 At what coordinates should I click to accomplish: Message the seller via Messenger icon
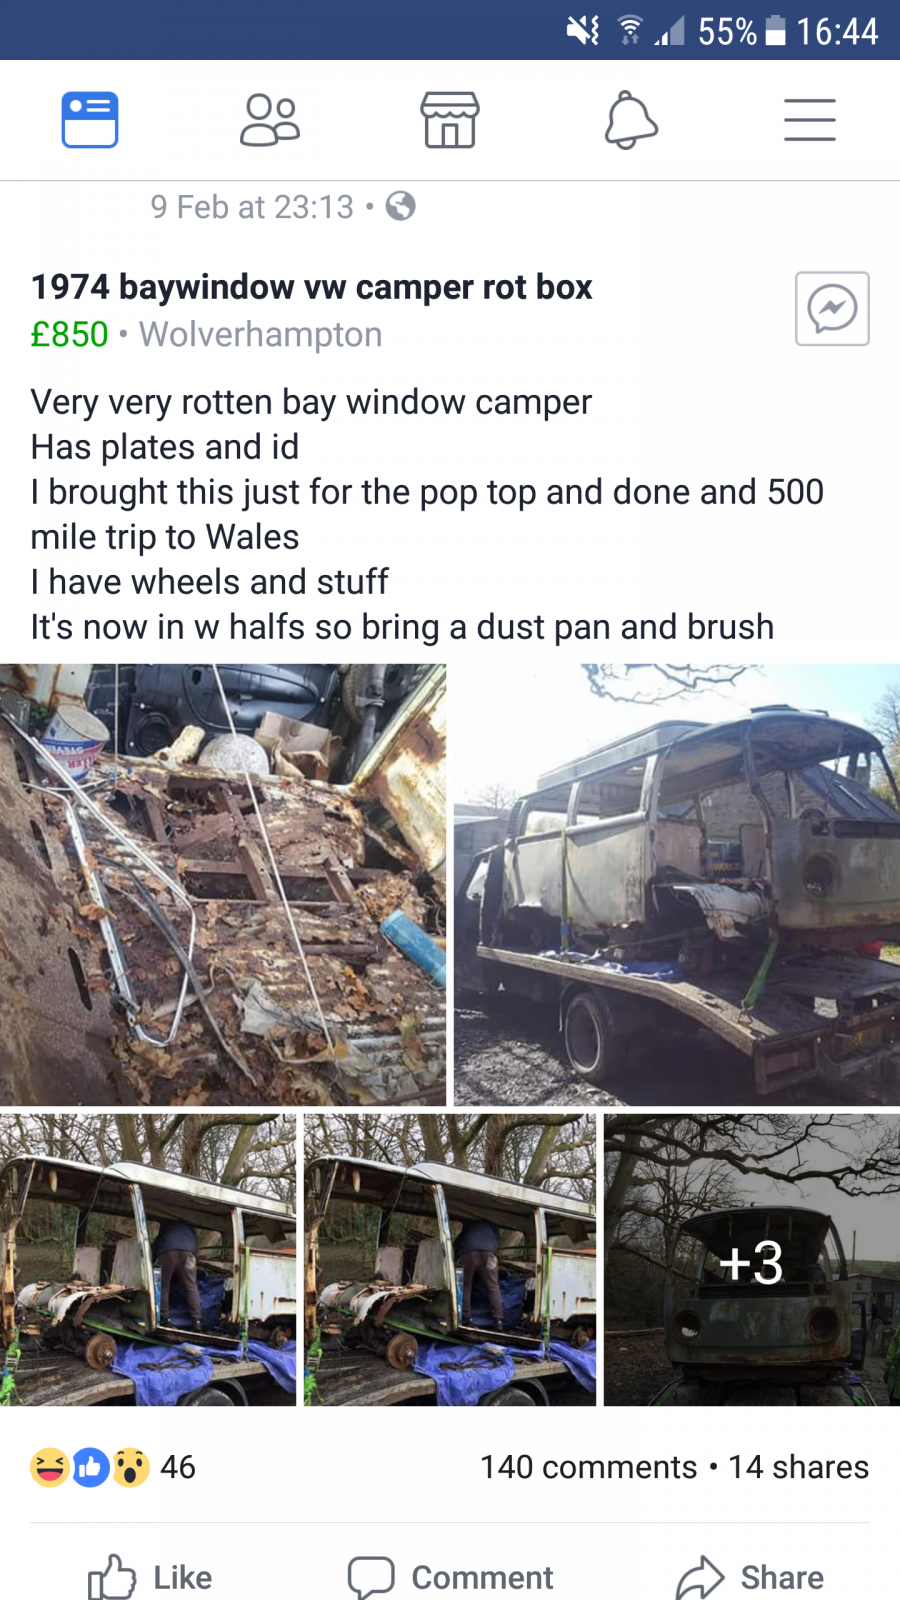(832, 308)
